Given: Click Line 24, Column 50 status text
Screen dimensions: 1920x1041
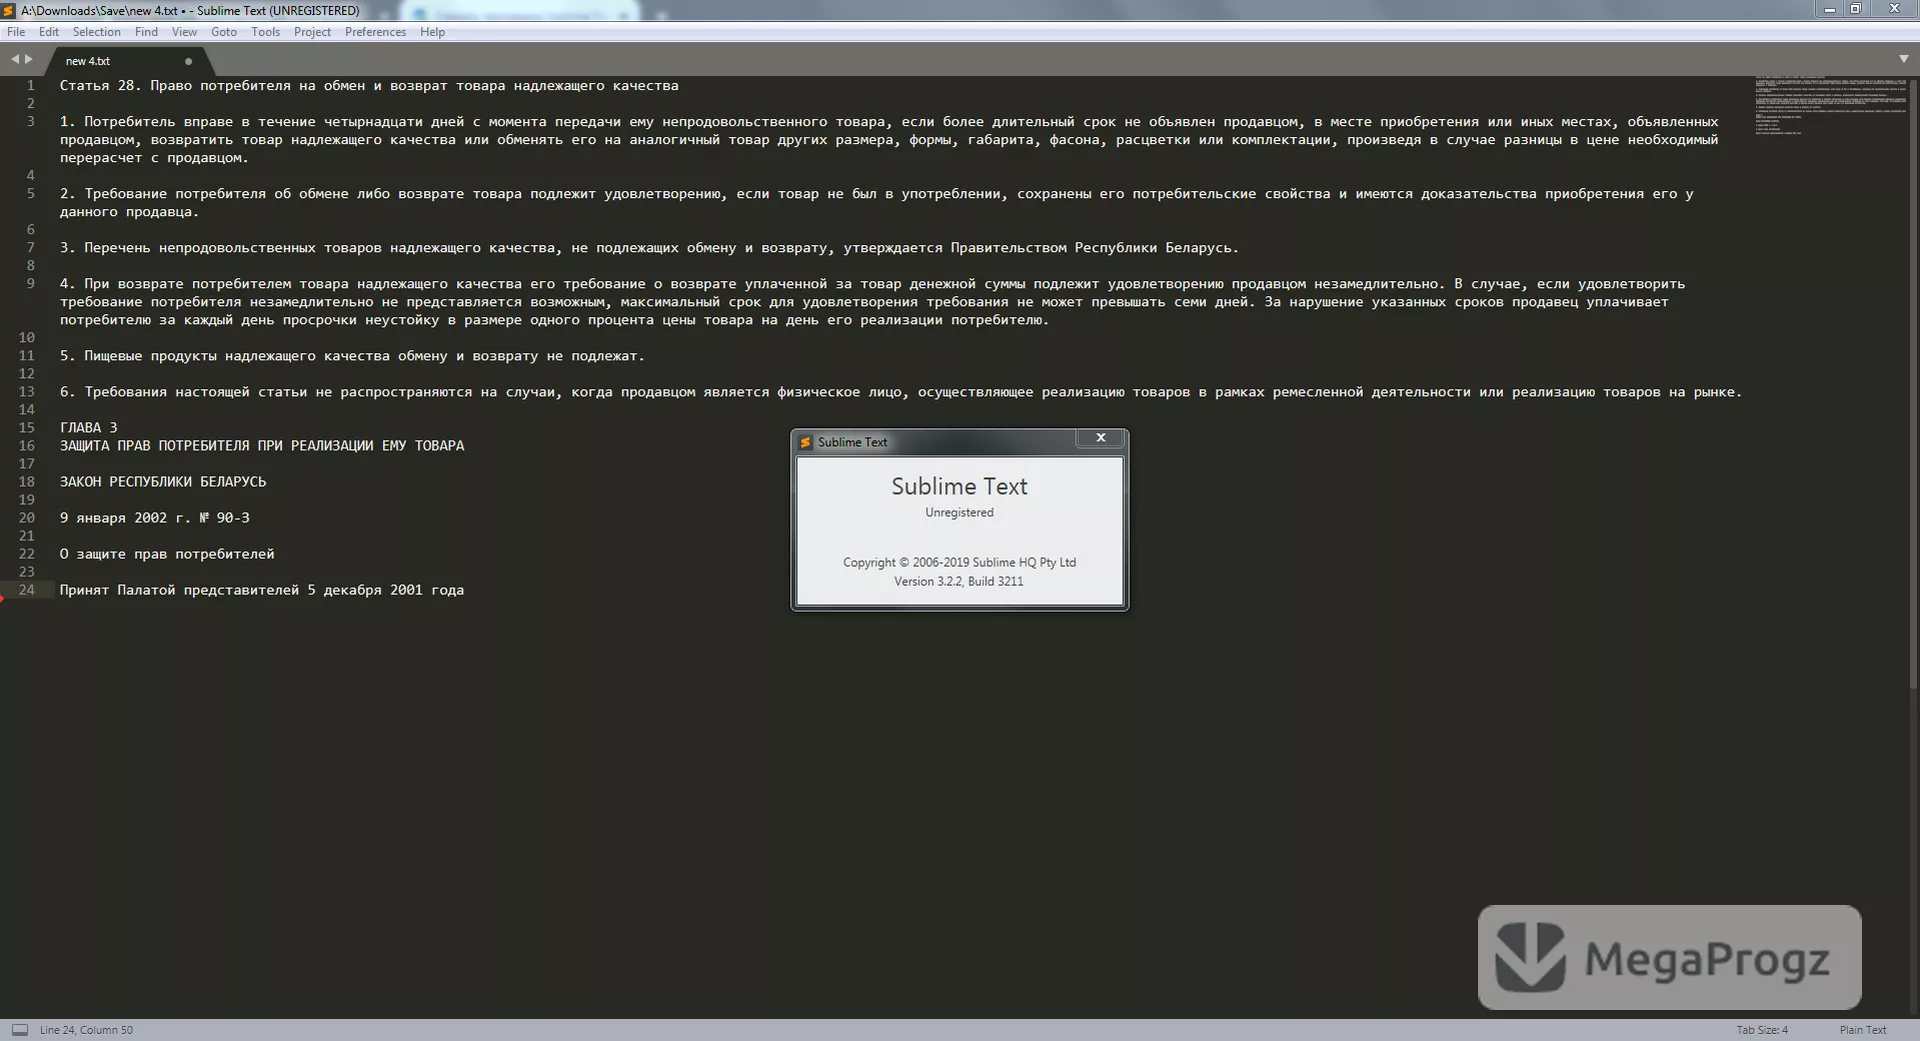Looking at the screenshot, I should (86, 1030).
